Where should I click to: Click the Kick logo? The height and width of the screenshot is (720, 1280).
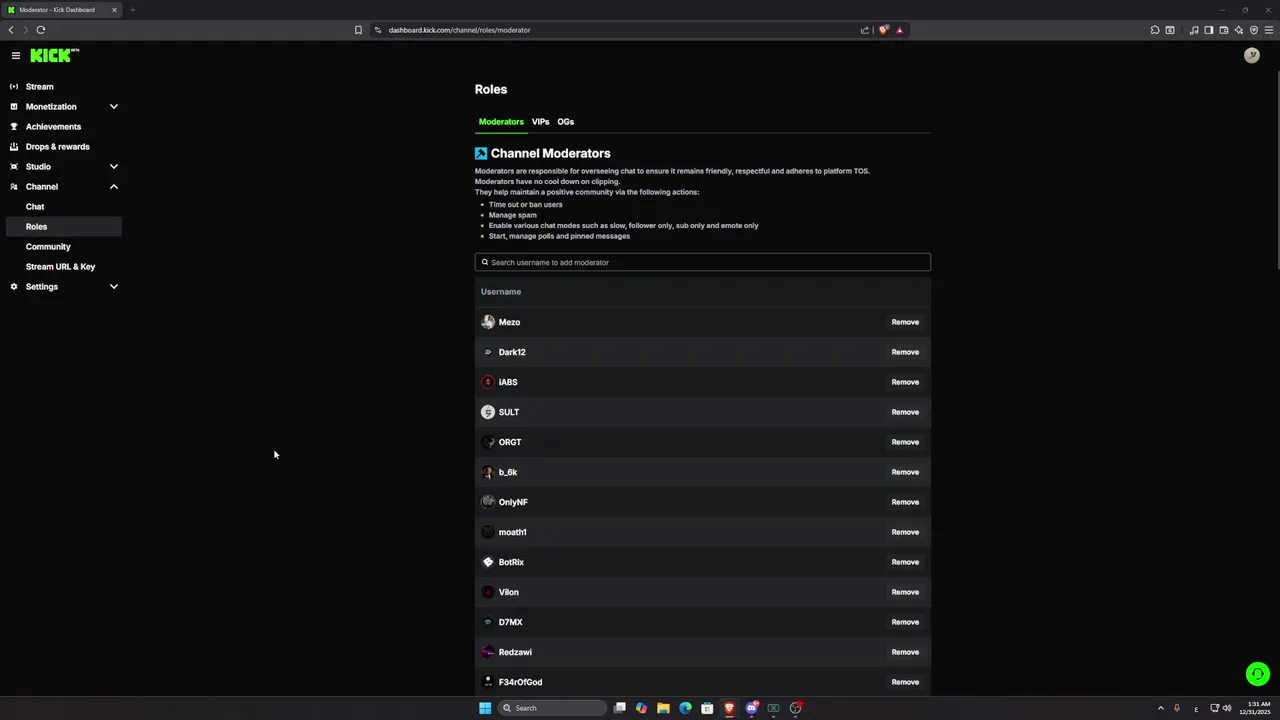(54, 56)
